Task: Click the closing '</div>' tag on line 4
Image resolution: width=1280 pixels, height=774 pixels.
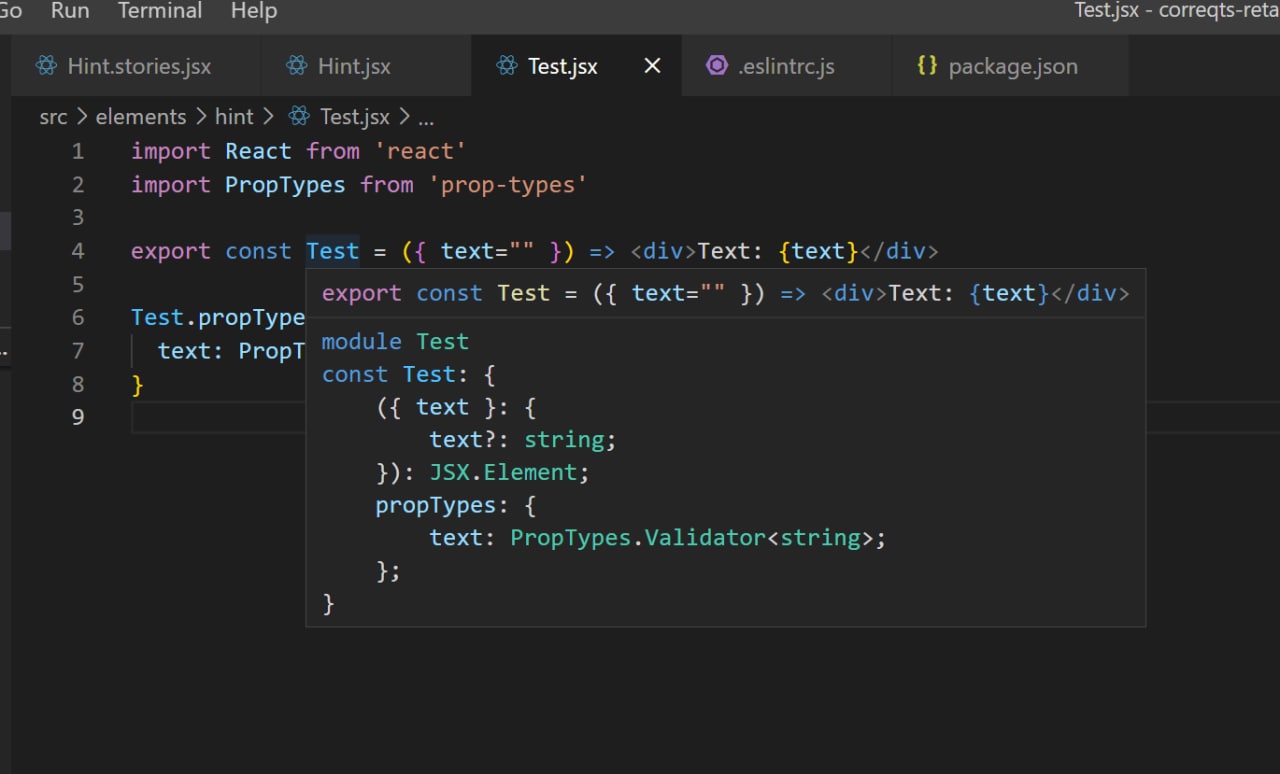Action: point(898,251)
